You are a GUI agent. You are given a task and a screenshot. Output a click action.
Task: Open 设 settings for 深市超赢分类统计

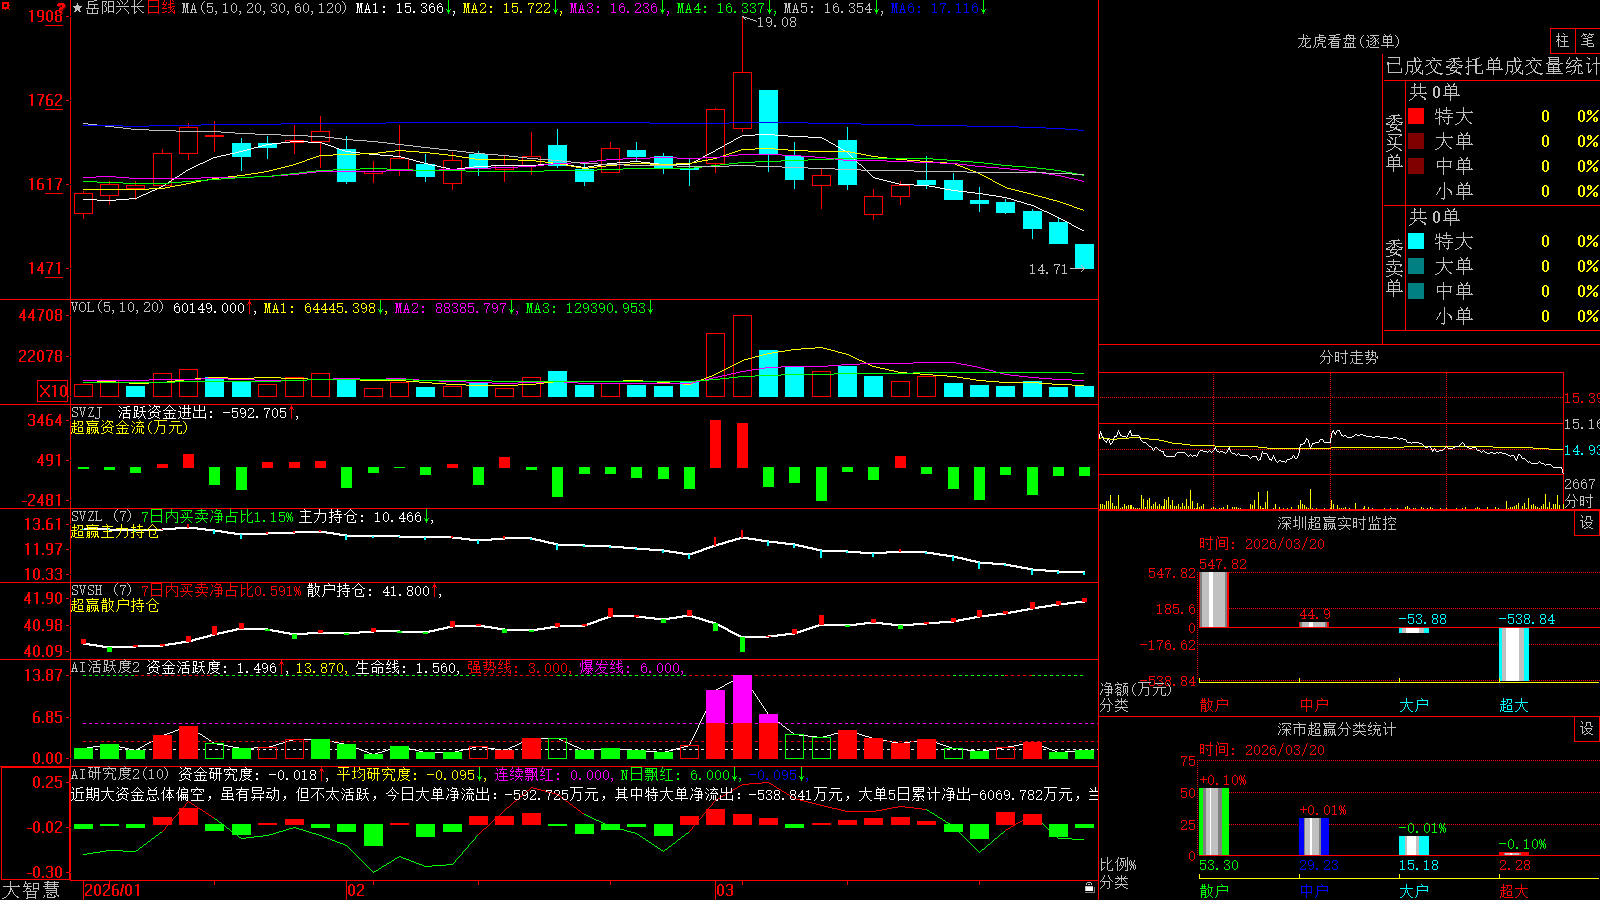1587,729
